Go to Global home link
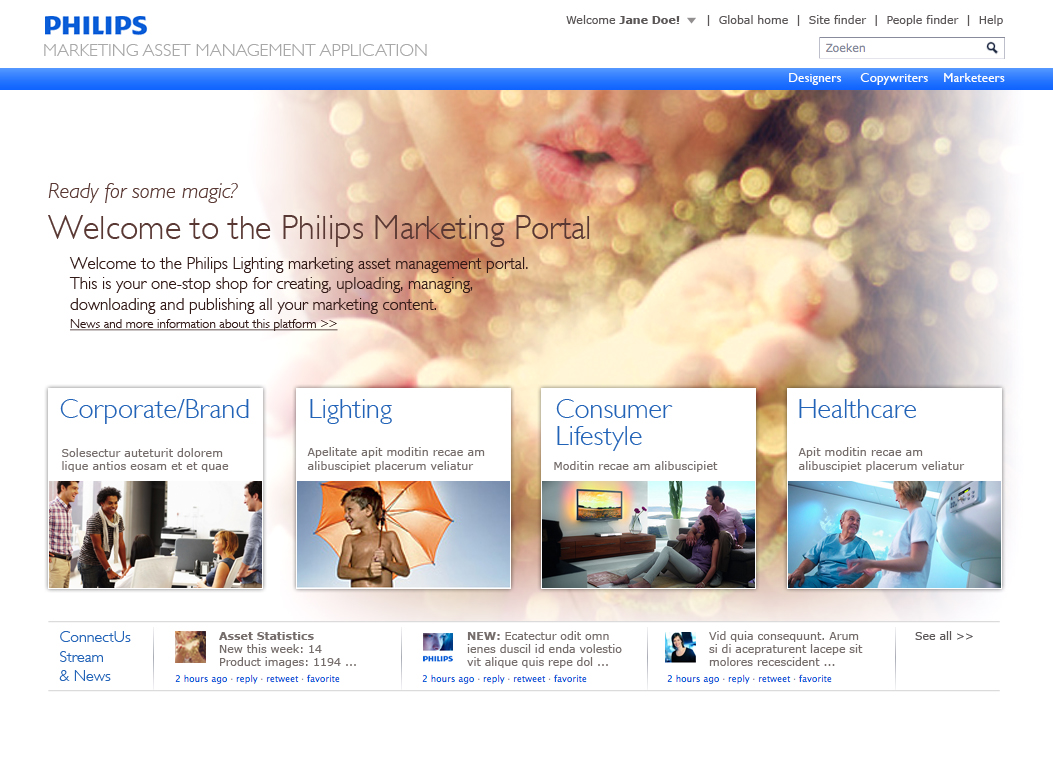The height and width of the screenshot is (757, 1053). click(x=753, y=20)
